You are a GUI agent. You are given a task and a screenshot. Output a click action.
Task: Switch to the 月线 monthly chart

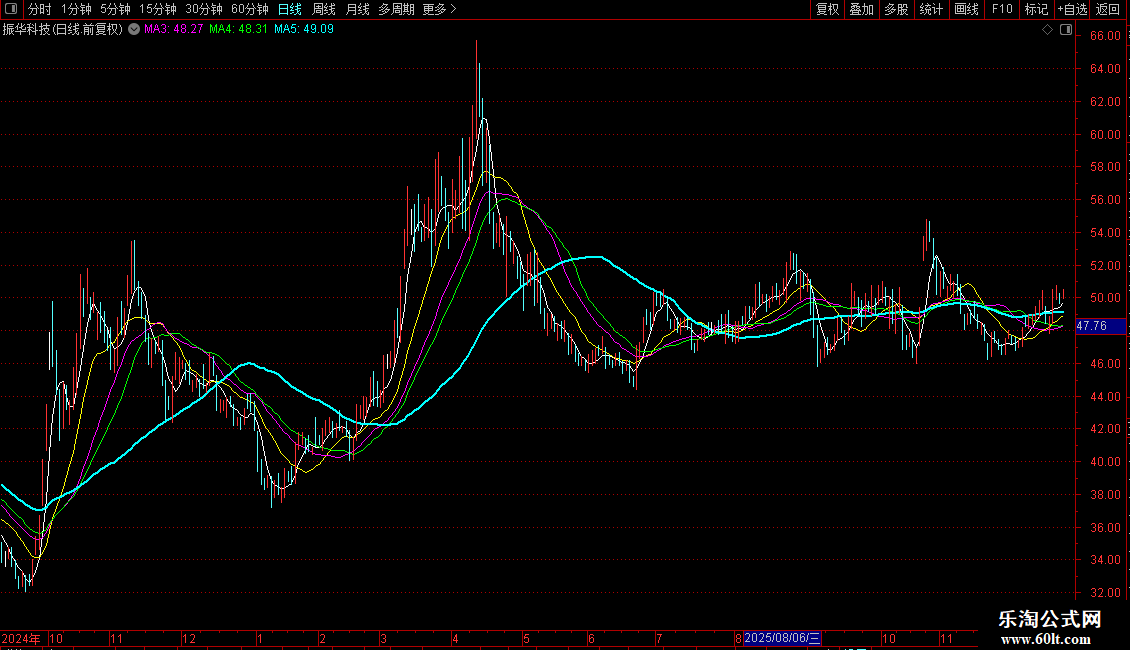click(357, 9)
